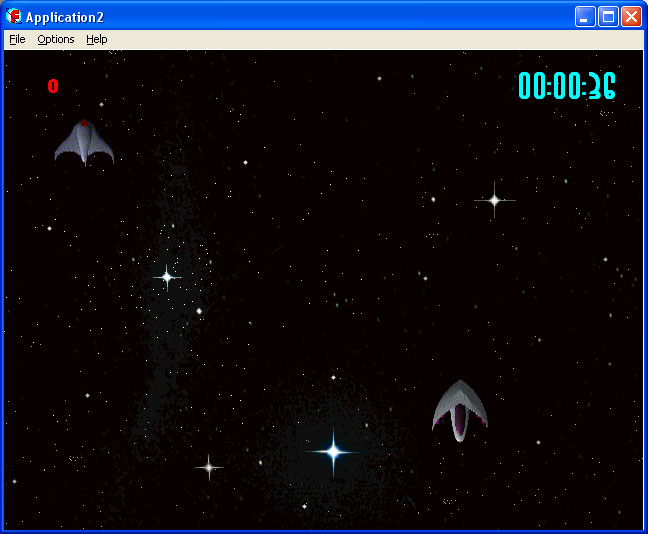The height and width of the screenshot is (534, 648).
Task: Minimize the Application2 window
Action: (585, 17)
